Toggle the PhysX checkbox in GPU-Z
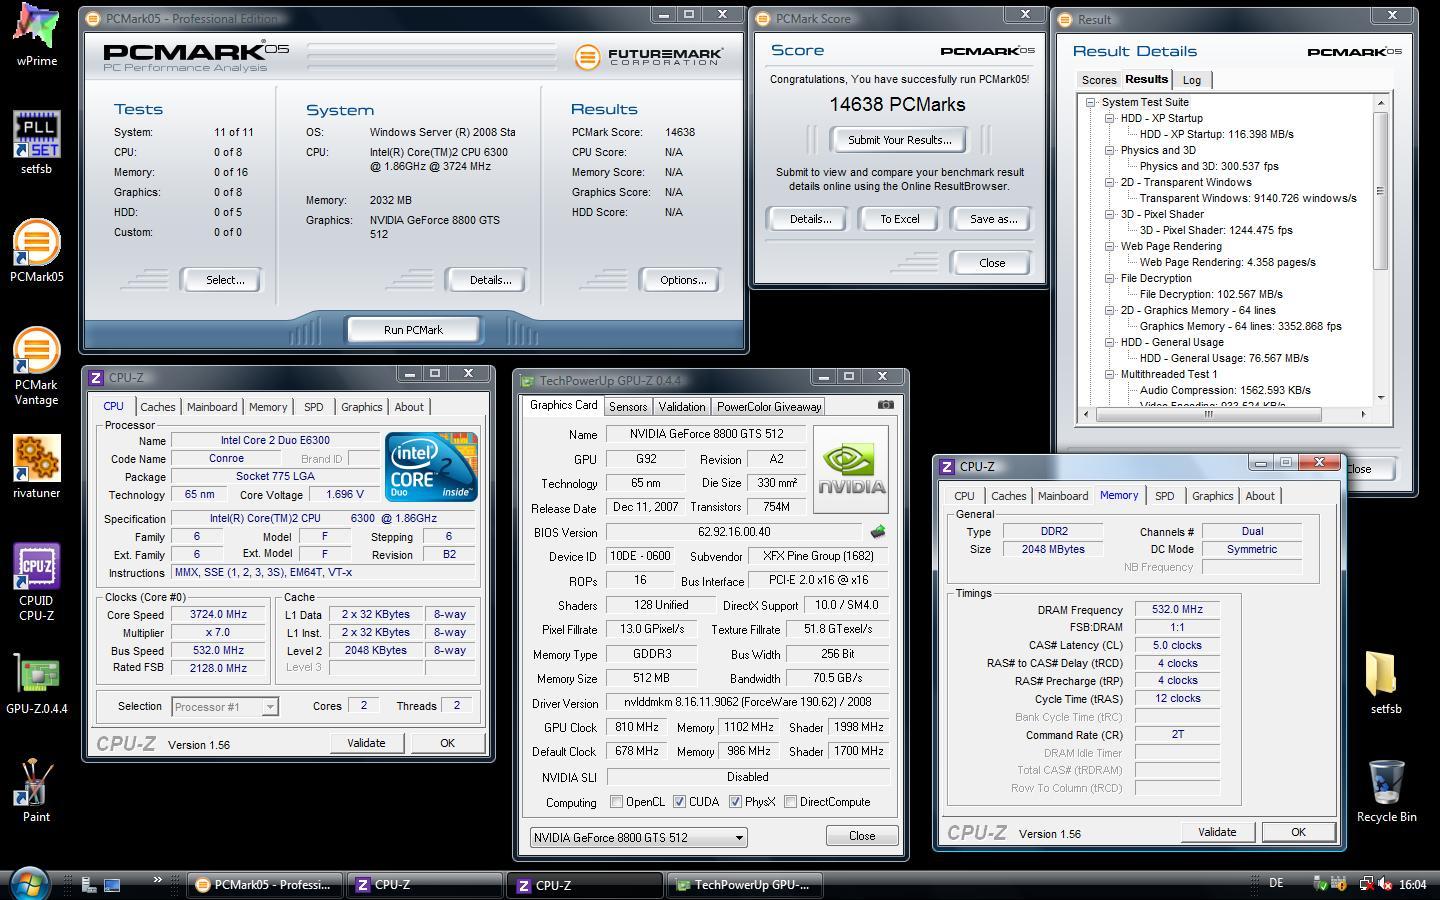The width and height of the screenshot is (1440, 900). point(735,802)
